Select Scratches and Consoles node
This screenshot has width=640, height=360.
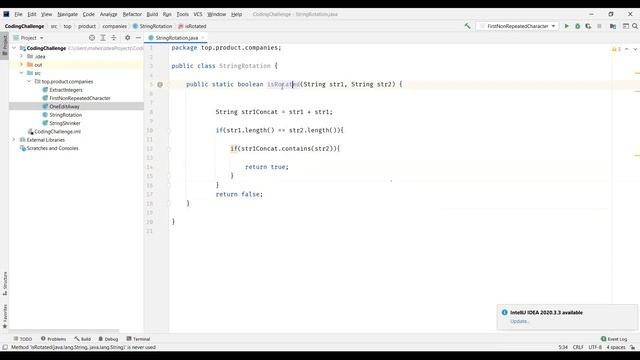52,148
